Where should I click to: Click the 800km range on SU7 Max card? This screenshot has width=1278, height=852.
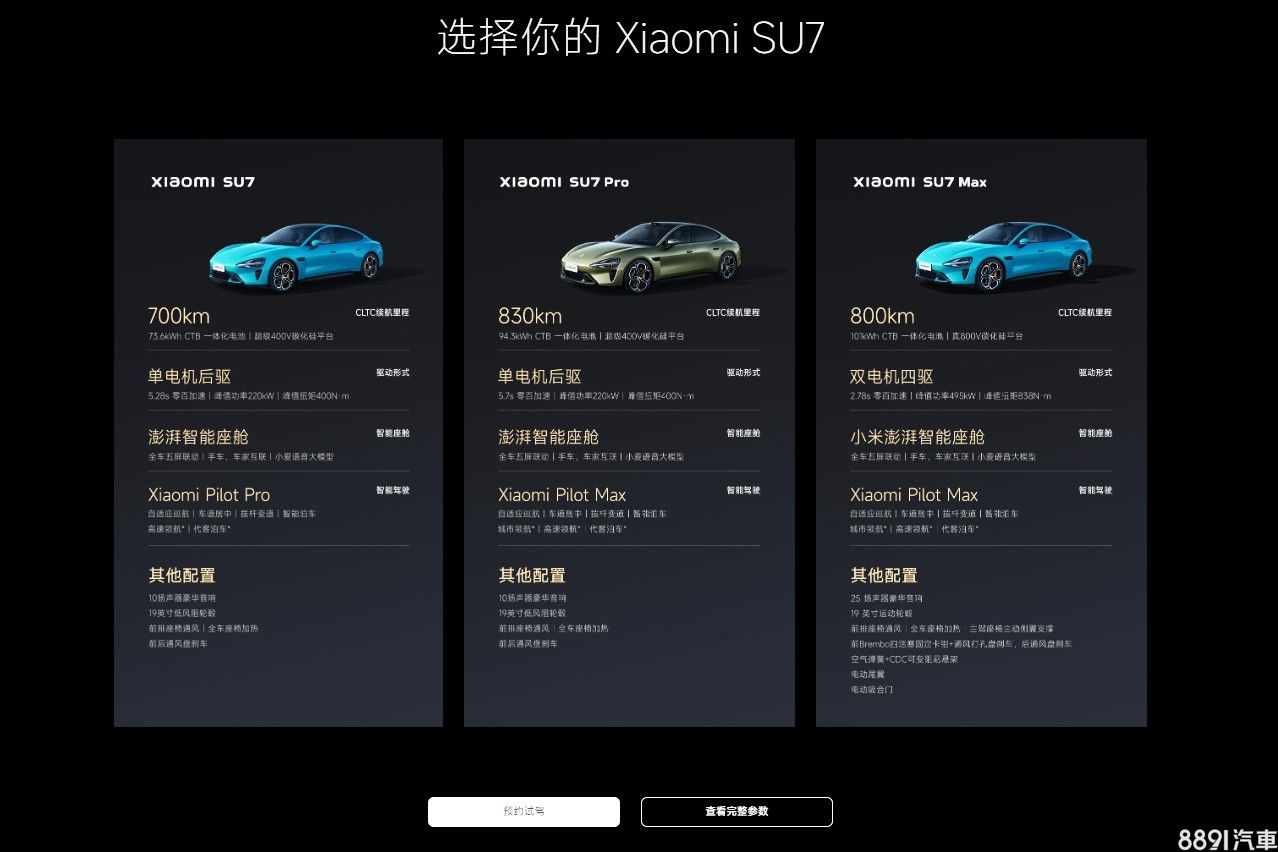[882, 317]
